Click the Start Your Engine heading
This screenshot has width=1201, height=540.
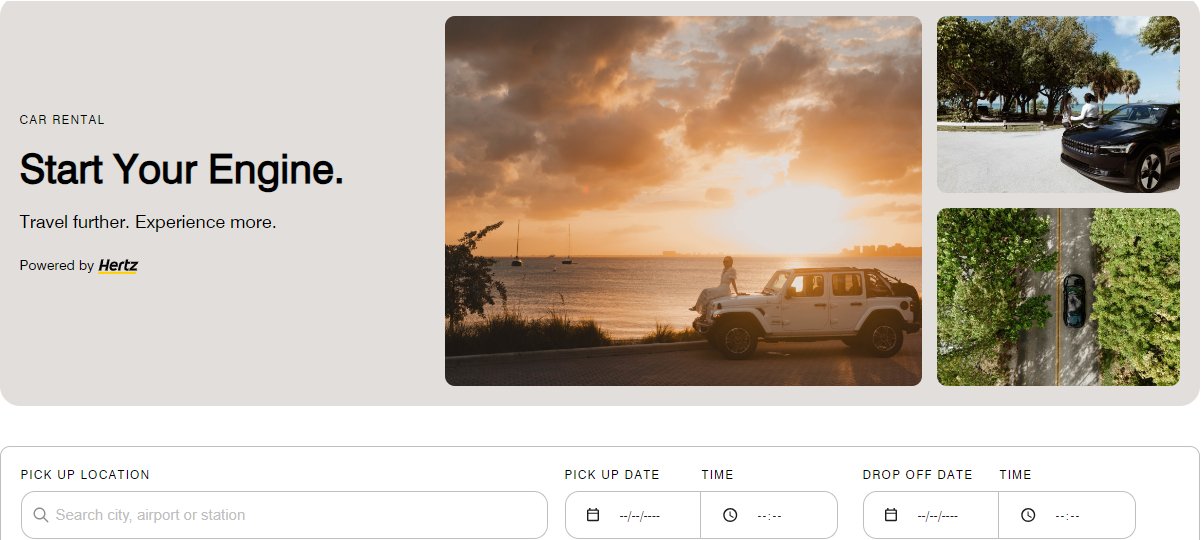click(x=182, y=170)
